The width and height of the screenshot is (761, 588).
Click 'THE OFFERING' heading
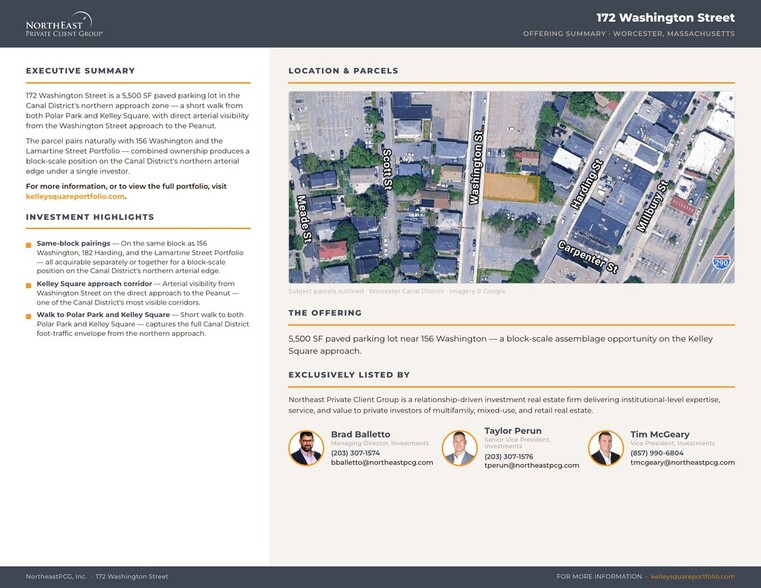[325, 313]
